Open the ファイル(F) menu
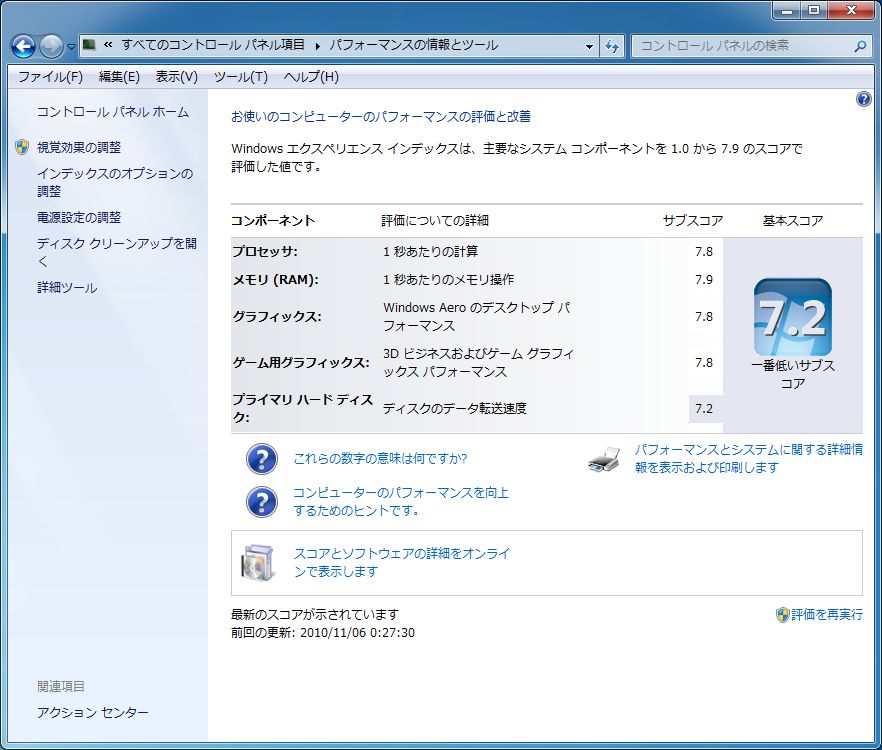The height and width of the screenshot is (750, 882). click(51, 77)
